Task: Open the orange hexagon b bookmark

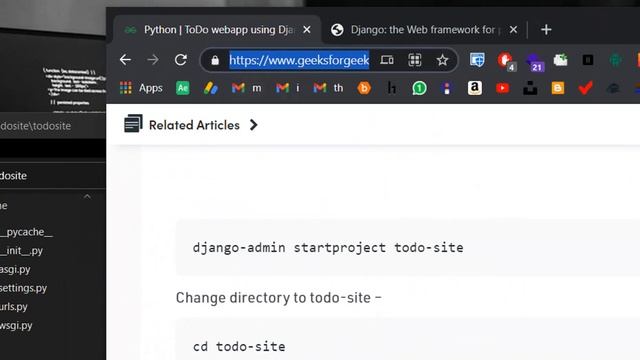Action: point(364,88)
